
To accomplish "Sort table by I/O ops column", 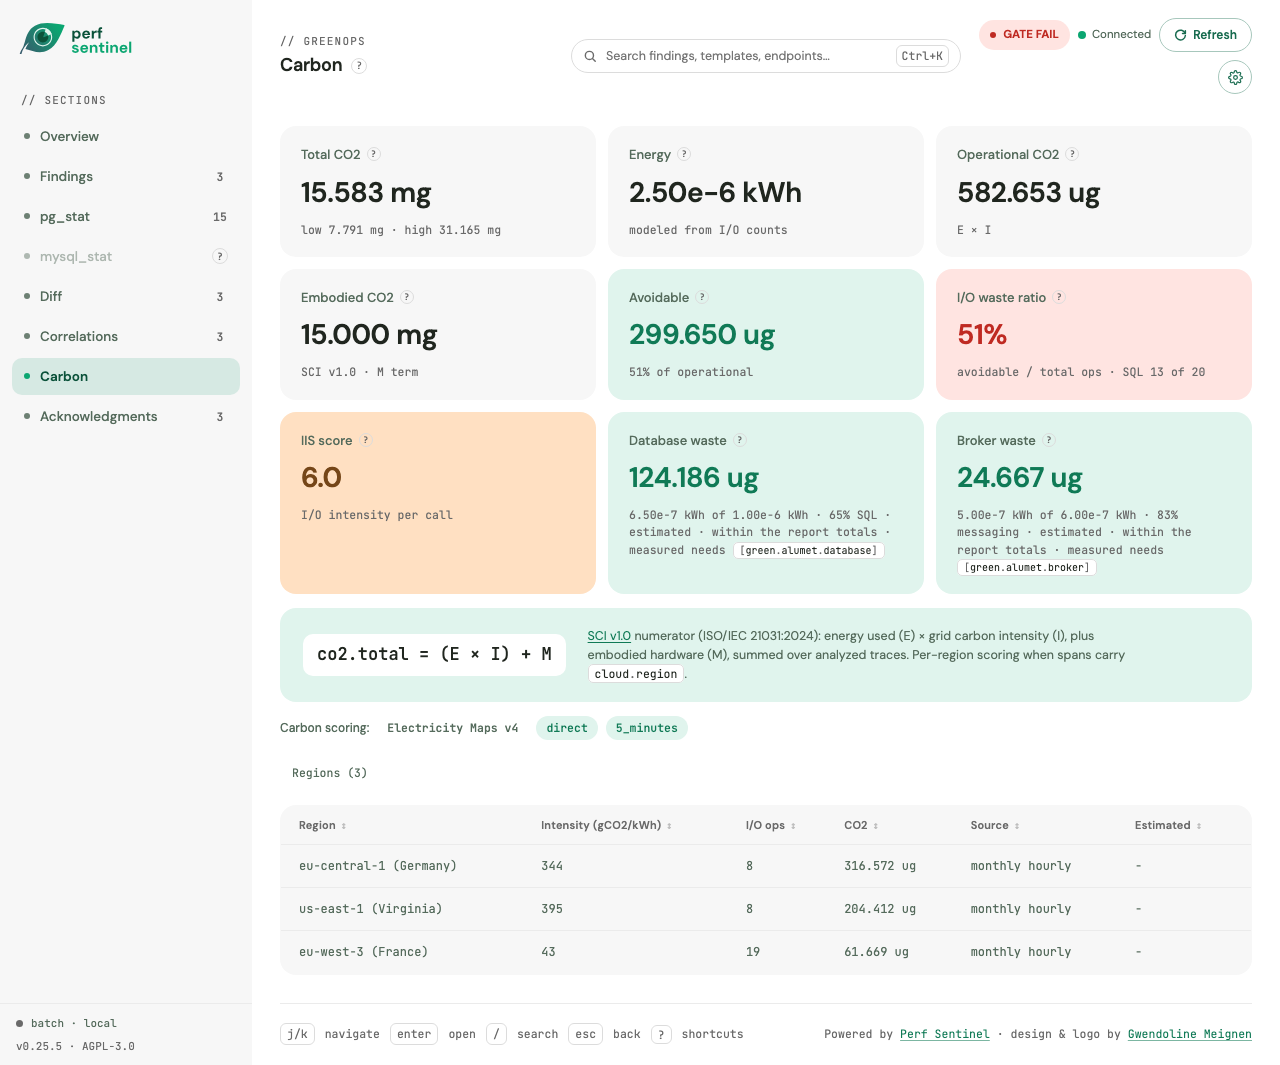I will (x=770, y=825).
